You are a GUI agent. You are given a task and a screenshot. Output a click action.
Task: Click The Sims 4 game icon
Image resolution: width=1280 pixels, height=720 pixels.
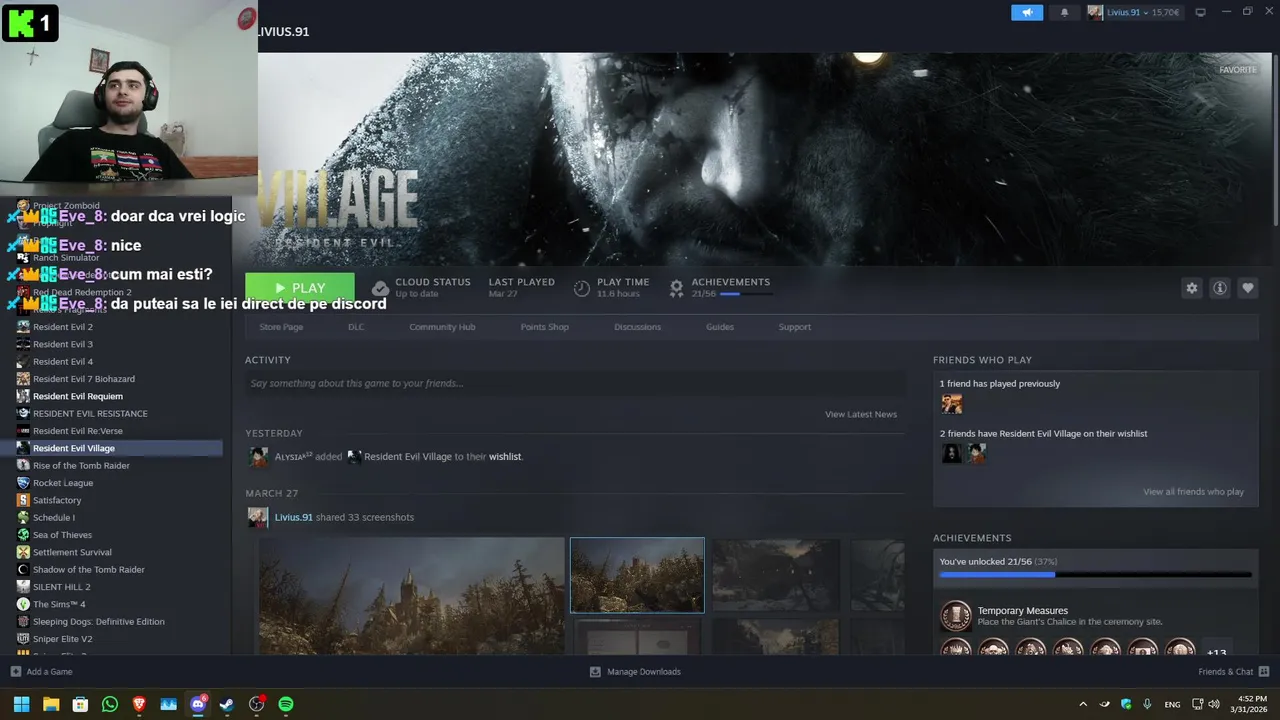(23, 604)
